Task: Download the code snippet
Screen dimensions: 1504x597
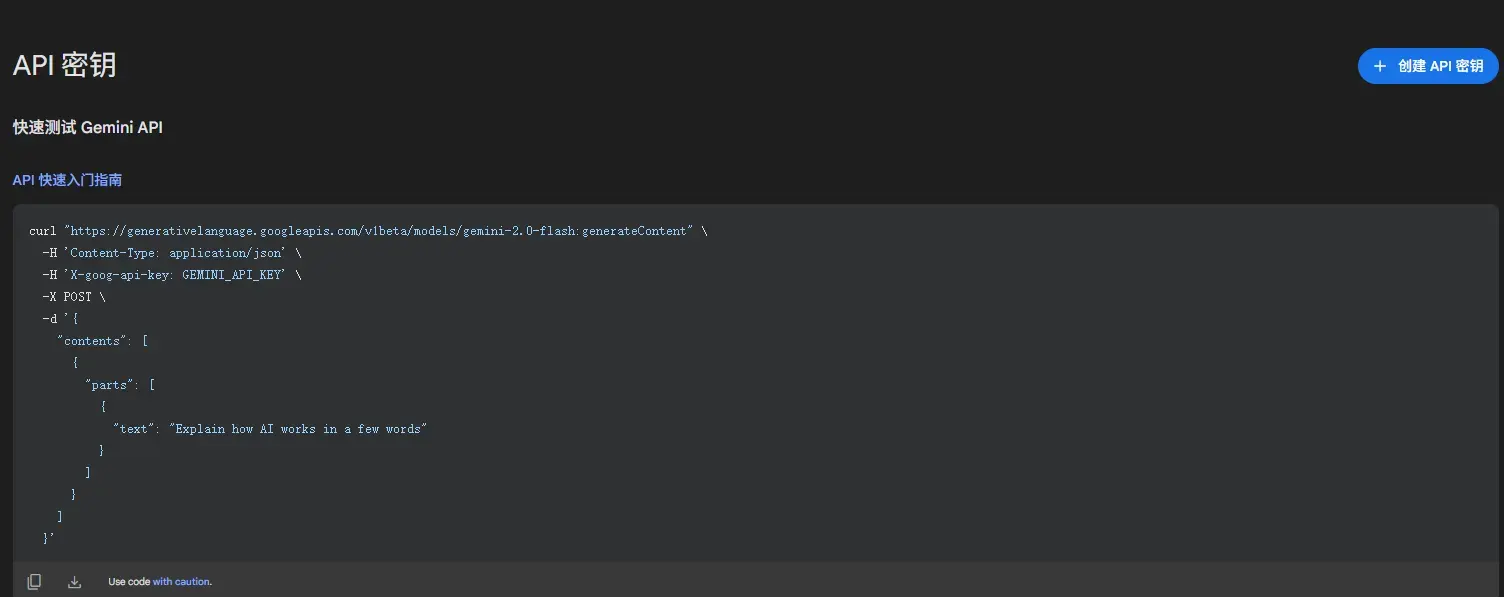Action: tap(74, 582)
